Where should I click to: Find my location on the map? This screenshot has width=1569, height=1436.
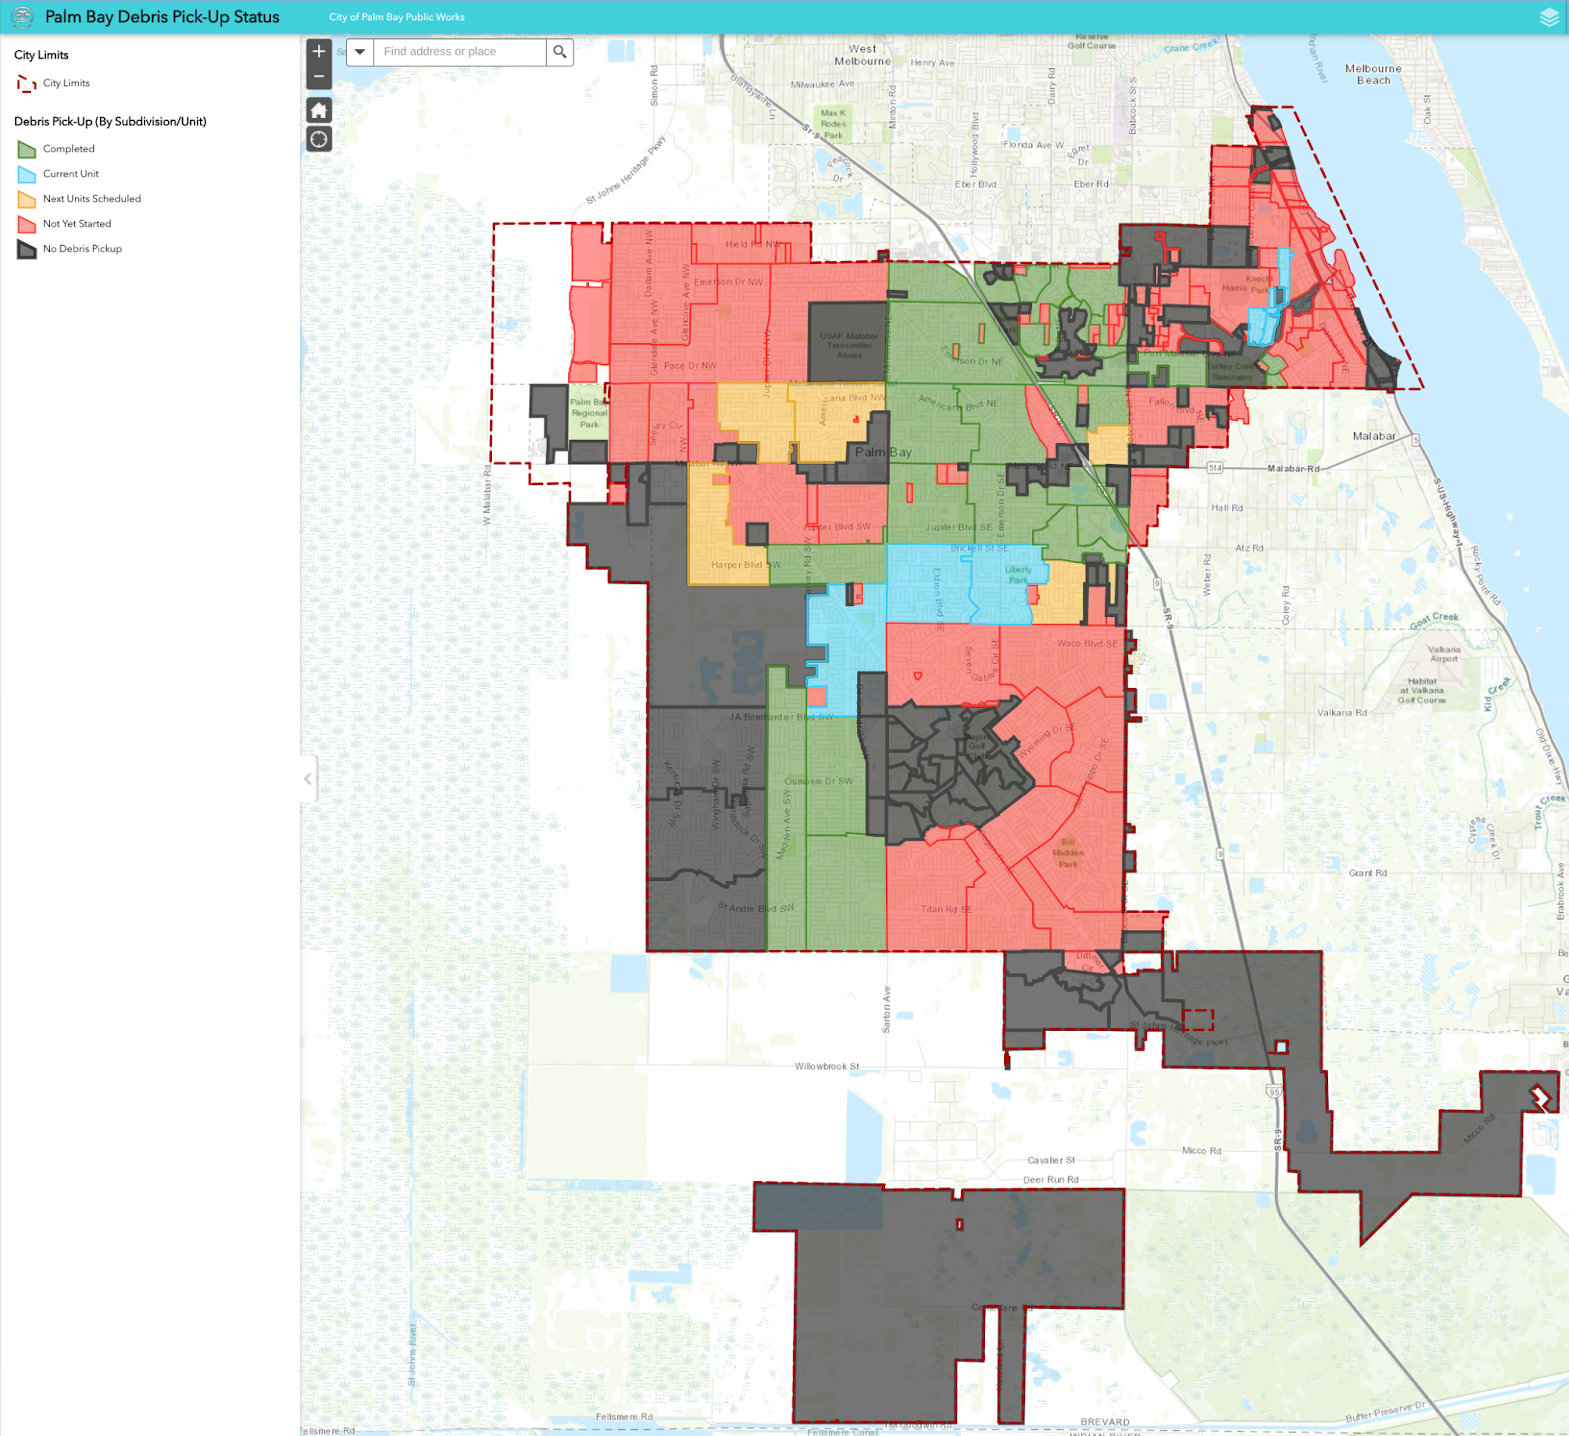pos(319,140)
